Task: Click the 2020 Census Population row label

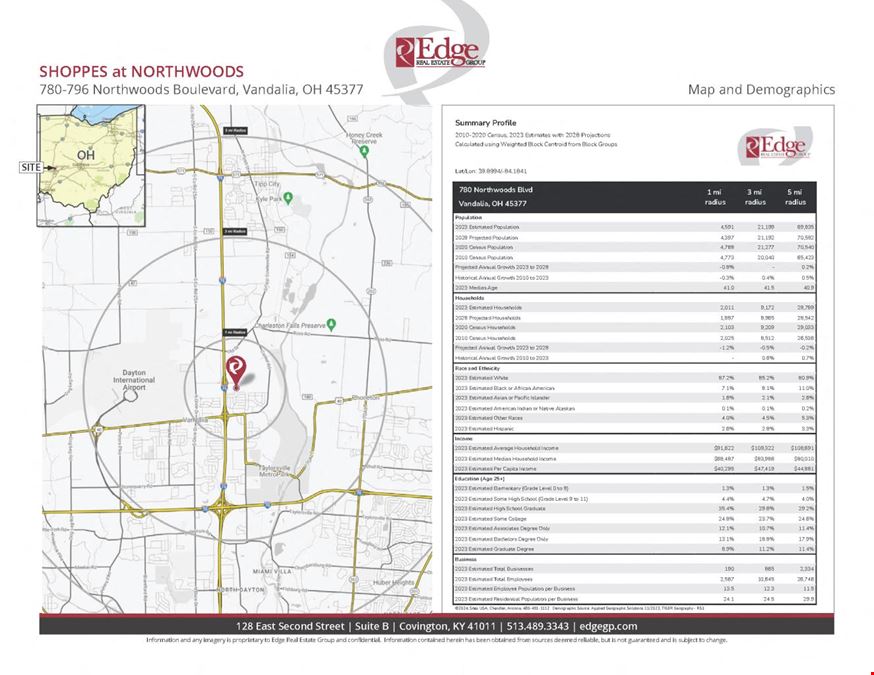Action: [x=484, y=247]
